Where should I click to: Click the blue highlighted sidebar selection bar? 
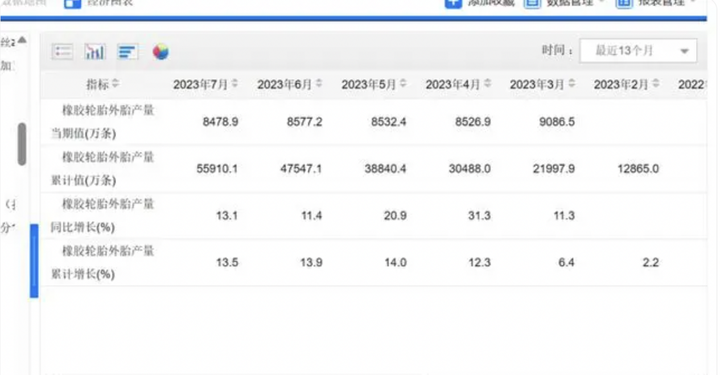[34, 261]
